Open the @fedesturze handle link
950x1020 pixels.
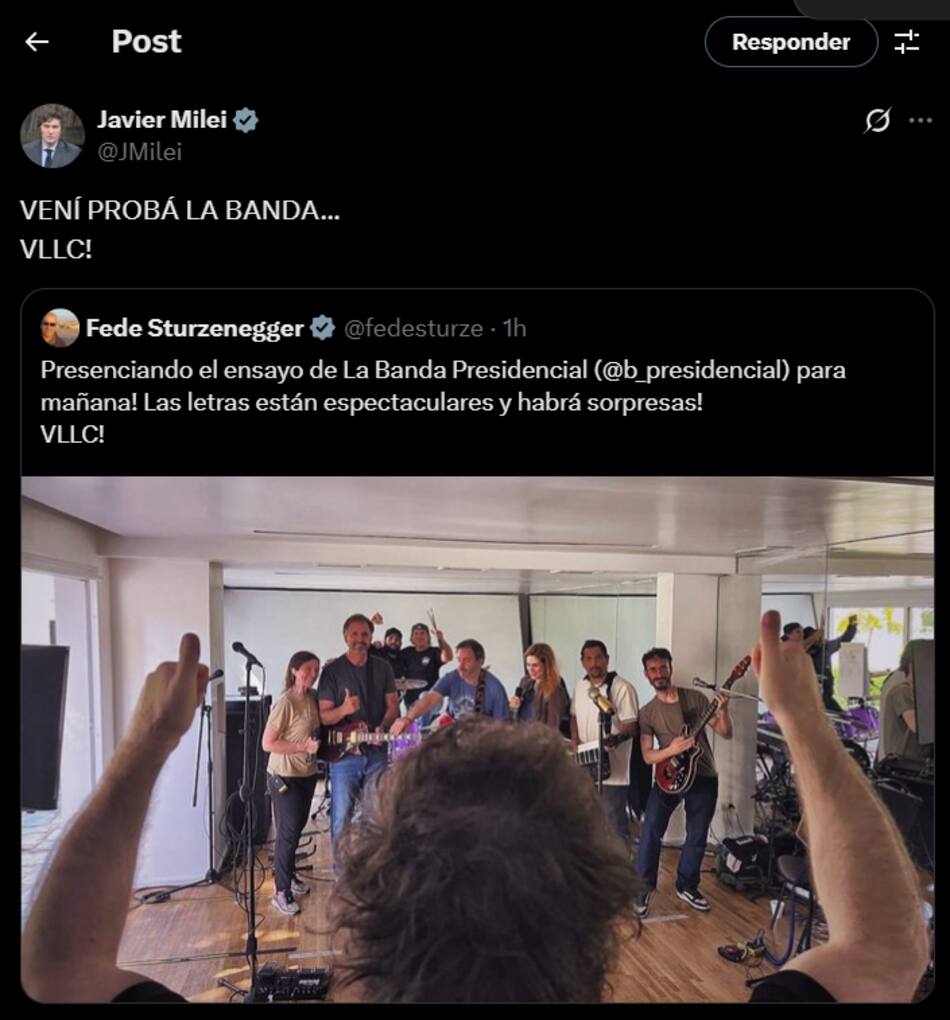(x=413, y=329)
